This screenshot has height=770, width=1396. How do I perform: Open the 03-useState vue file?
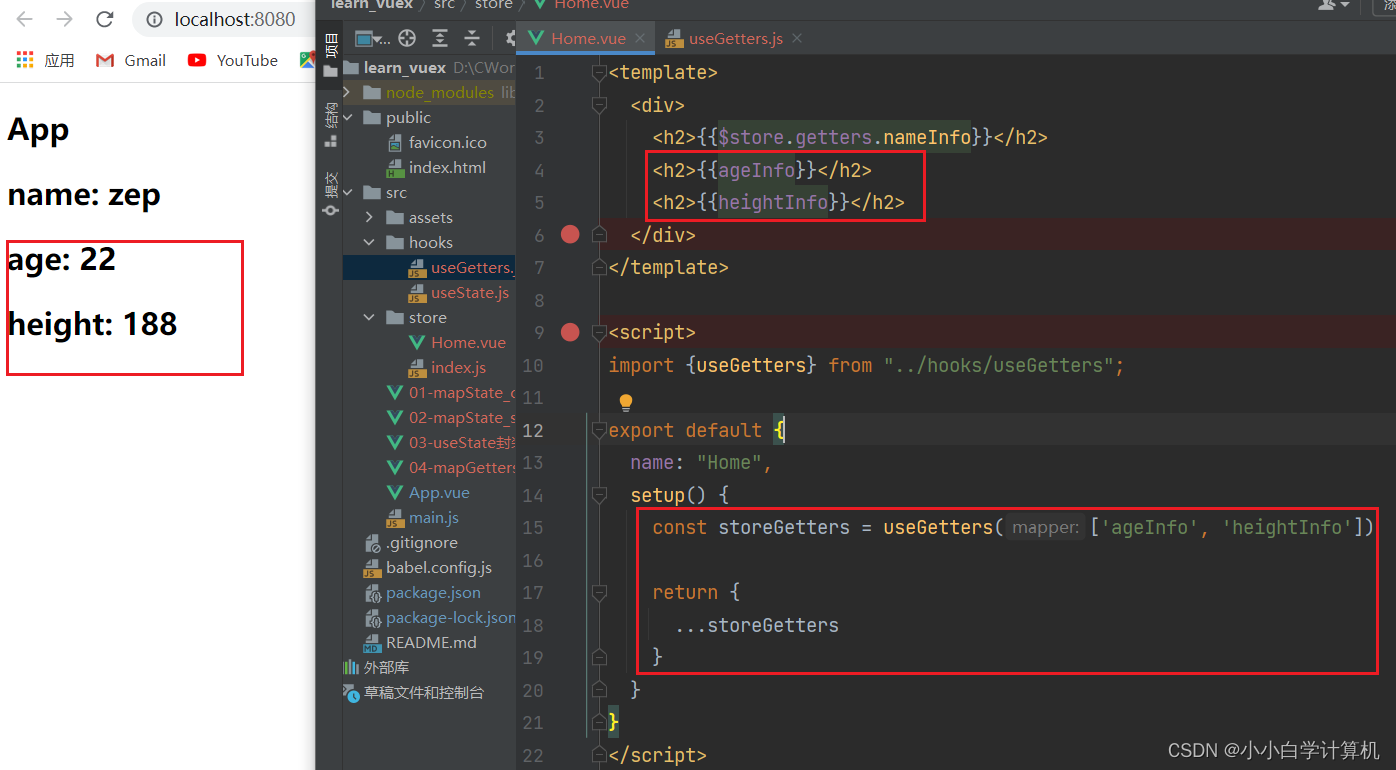[x=451, y=442]
